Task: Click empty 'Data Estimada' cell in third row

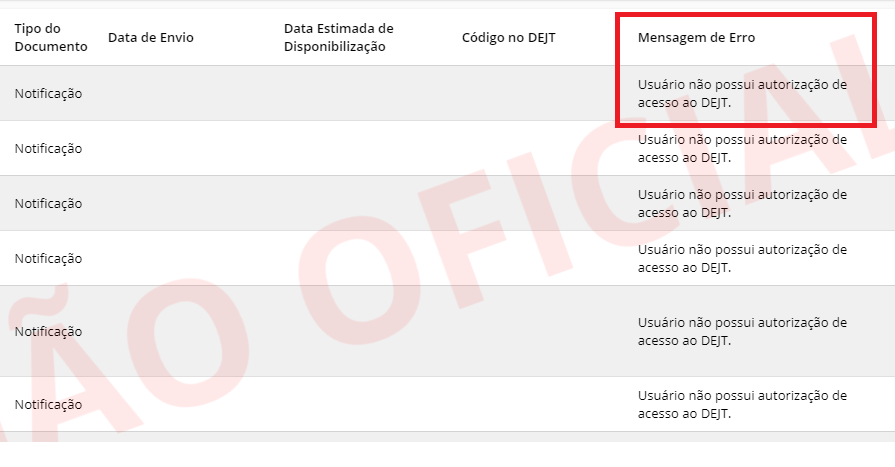Action: tap(365, 204)
